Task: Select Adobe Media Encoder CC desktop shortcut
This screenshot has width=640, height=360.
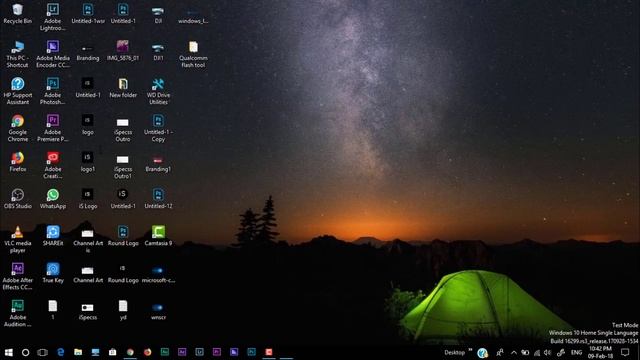Action: [53, 54]
